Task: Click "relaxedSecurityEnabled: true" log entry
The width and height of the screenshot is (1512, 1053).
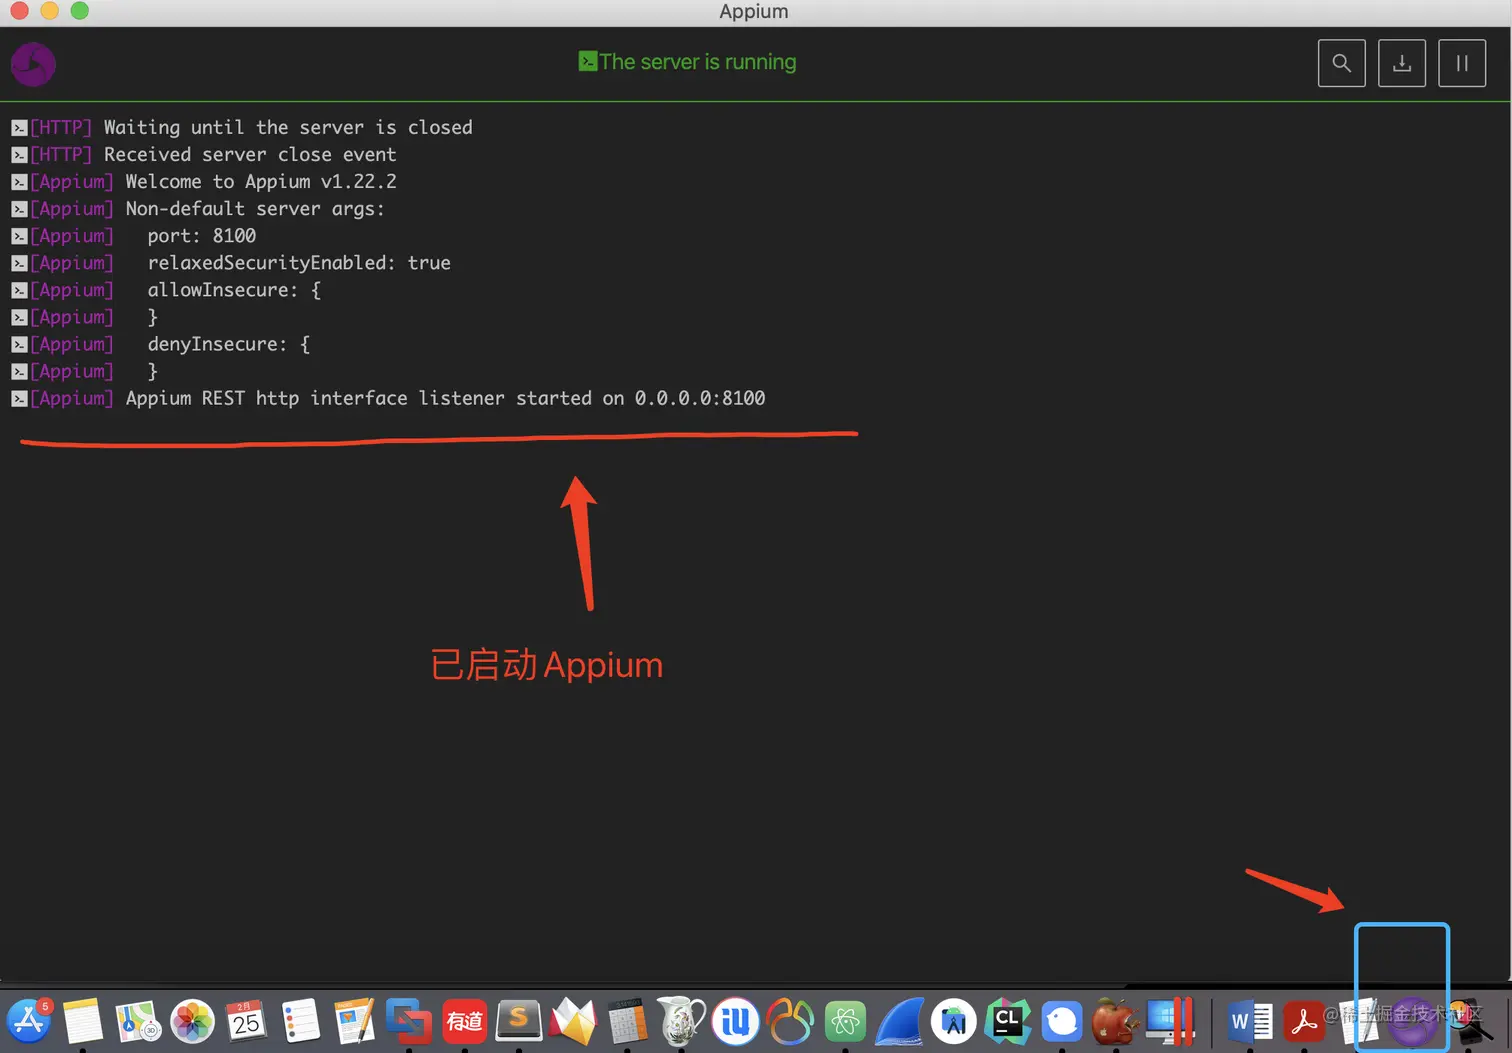Action: tap(299, 262)
